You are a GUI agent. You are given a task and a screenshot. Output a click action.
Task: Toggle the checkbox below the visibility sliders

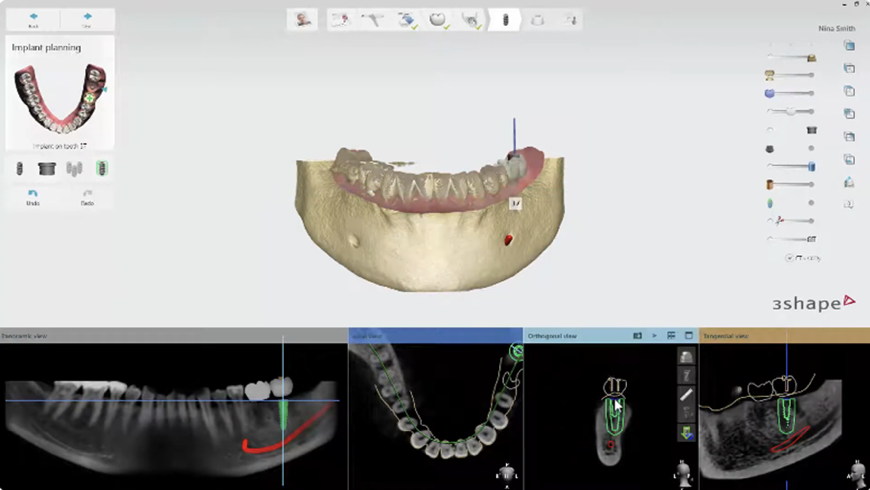(789, 258)
